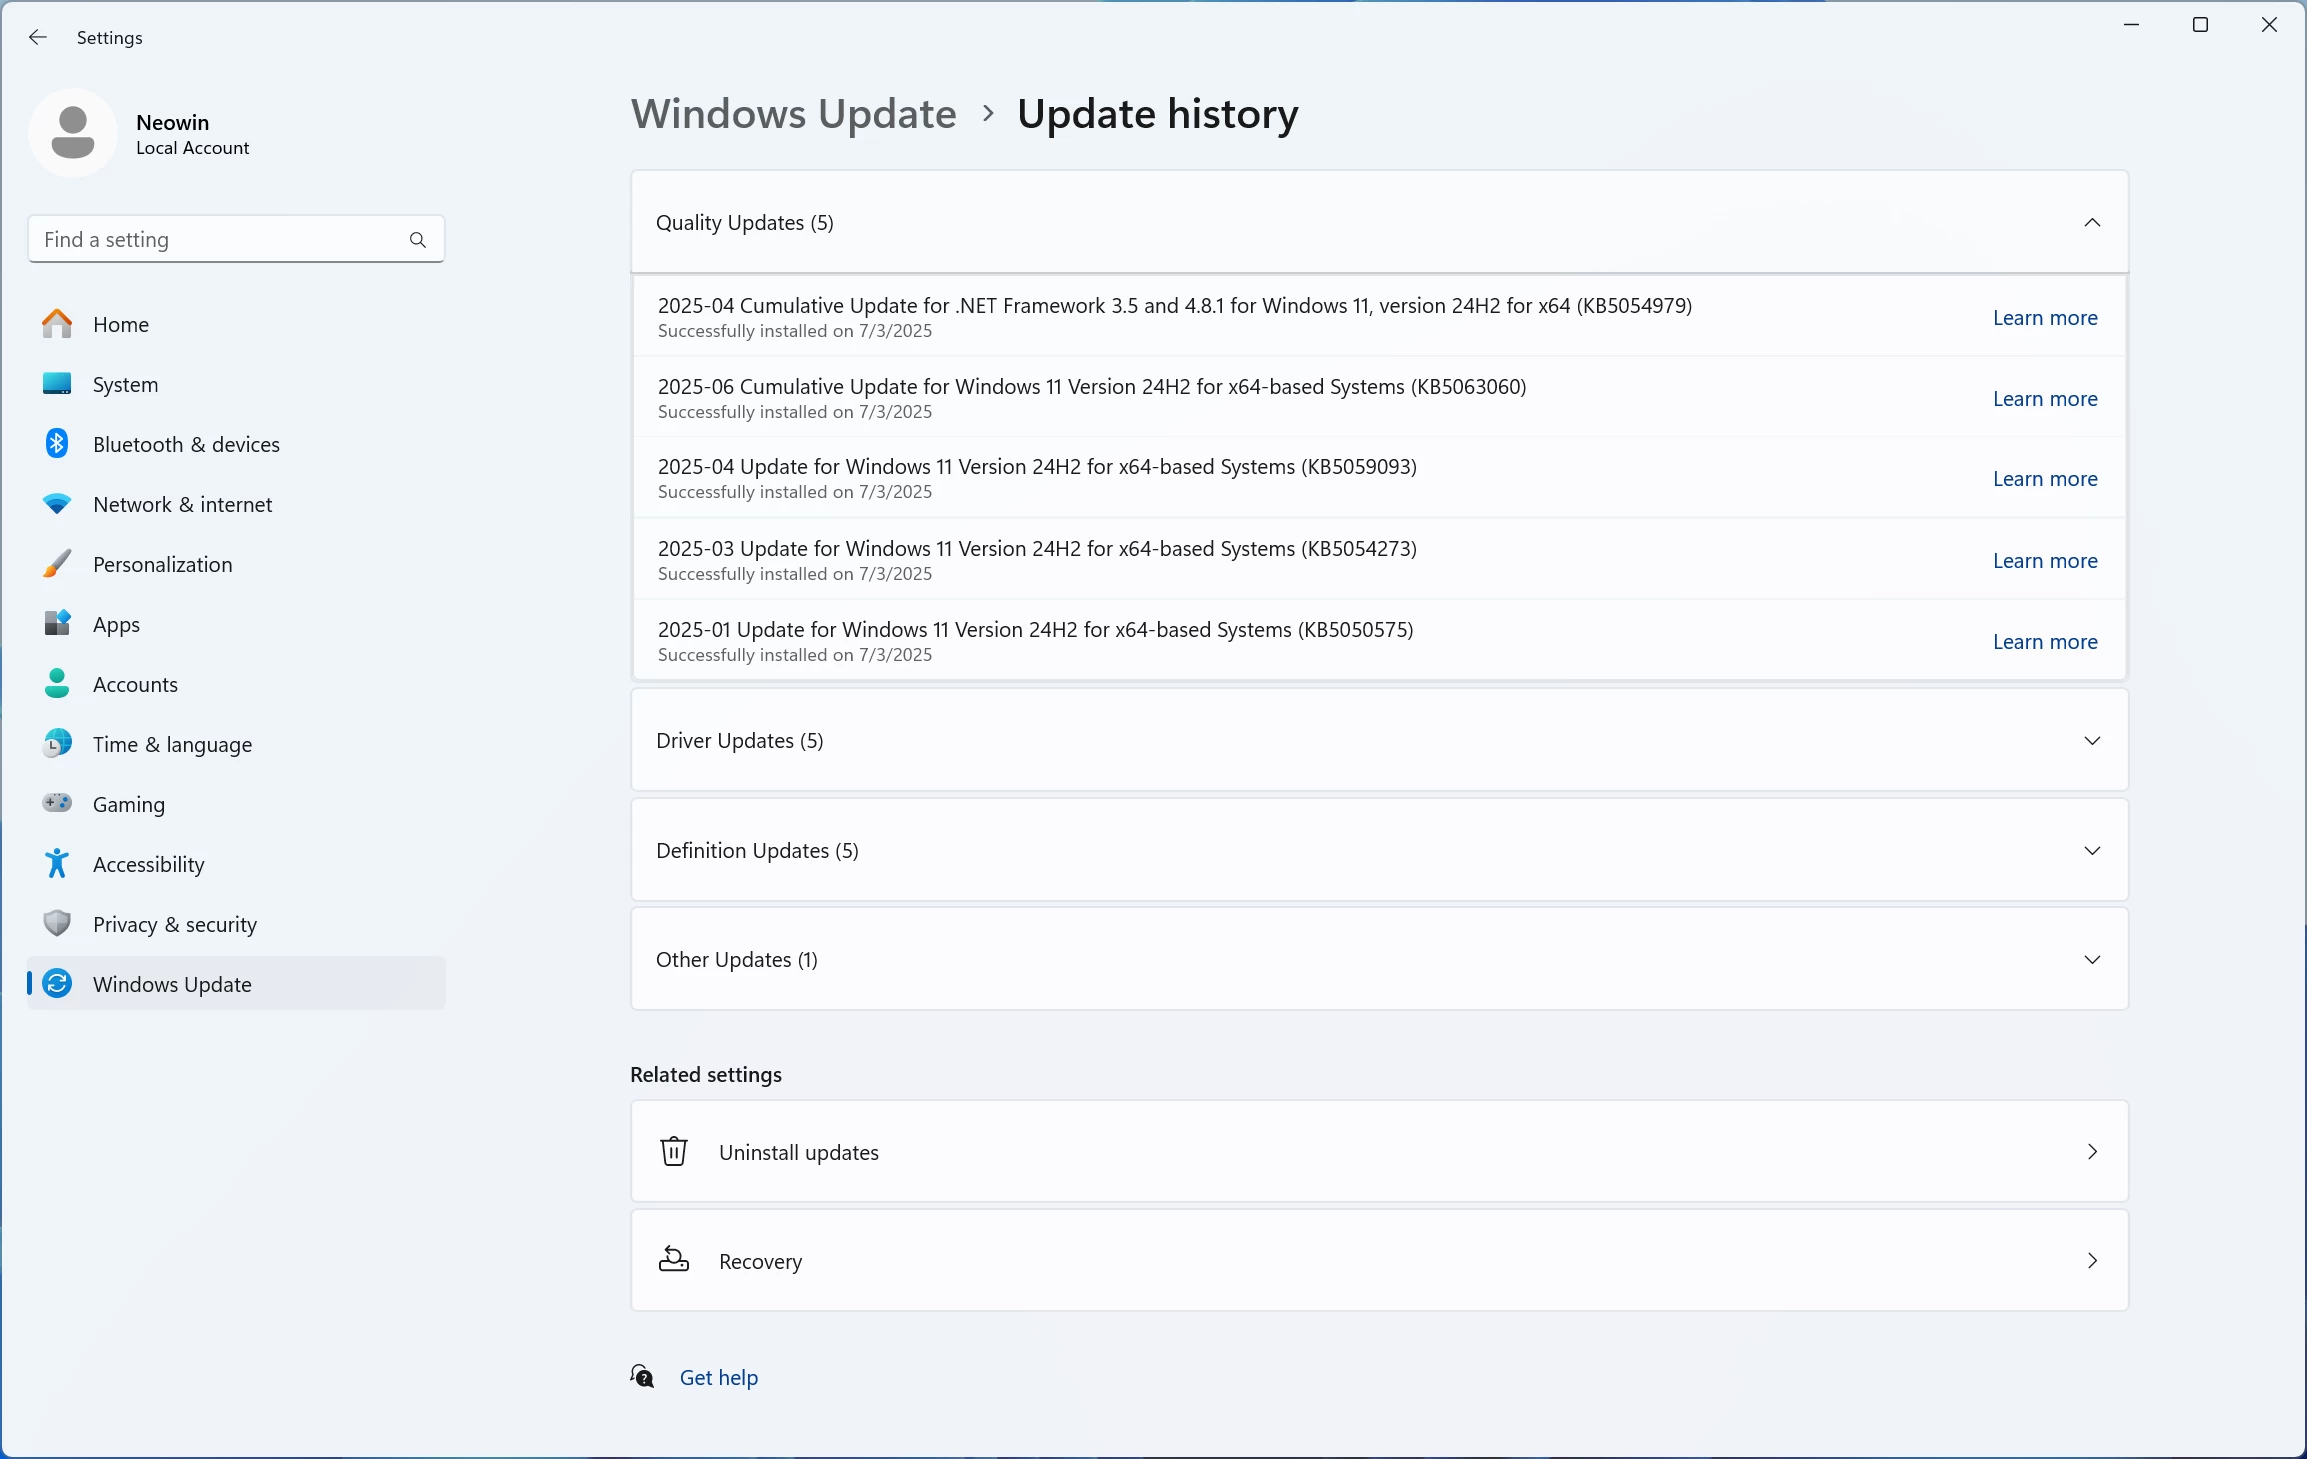The height and width of the screenshot is (1459, 2307).
Task: Open Learn more for KB5063060
Action: (2044, 399)
